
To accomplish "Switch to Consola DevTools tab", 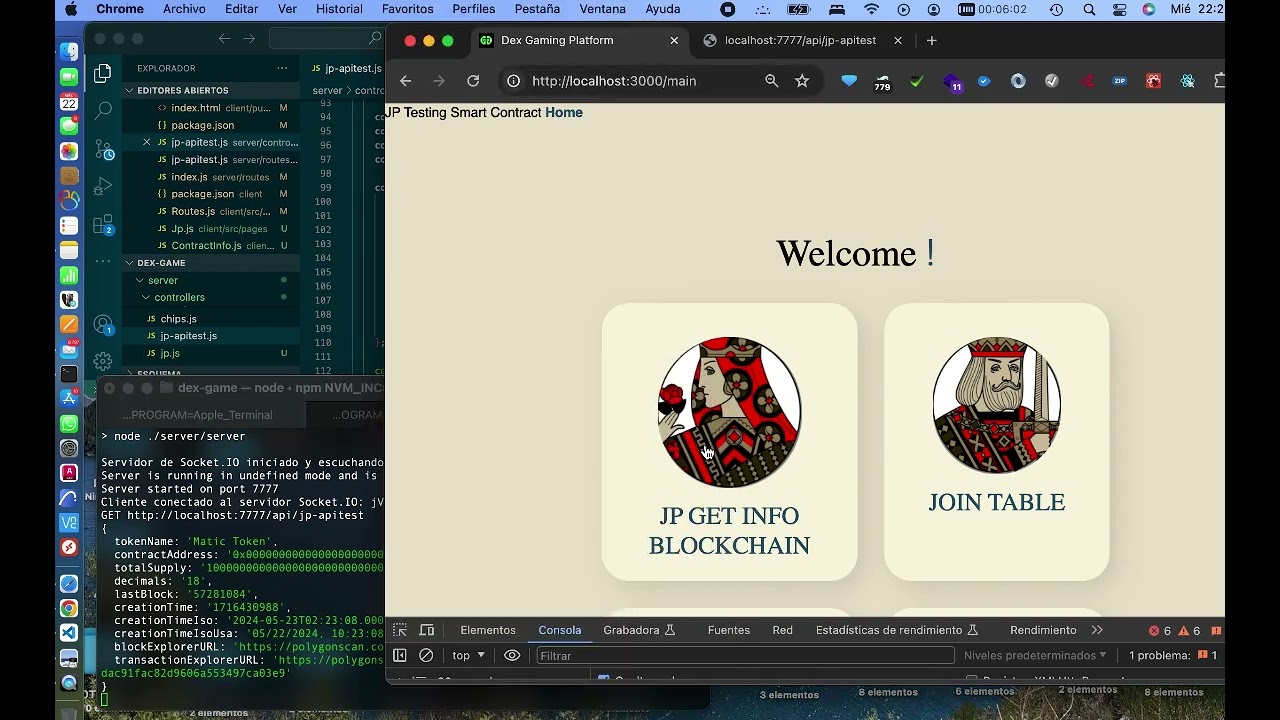I will click(x=560, y=630).
